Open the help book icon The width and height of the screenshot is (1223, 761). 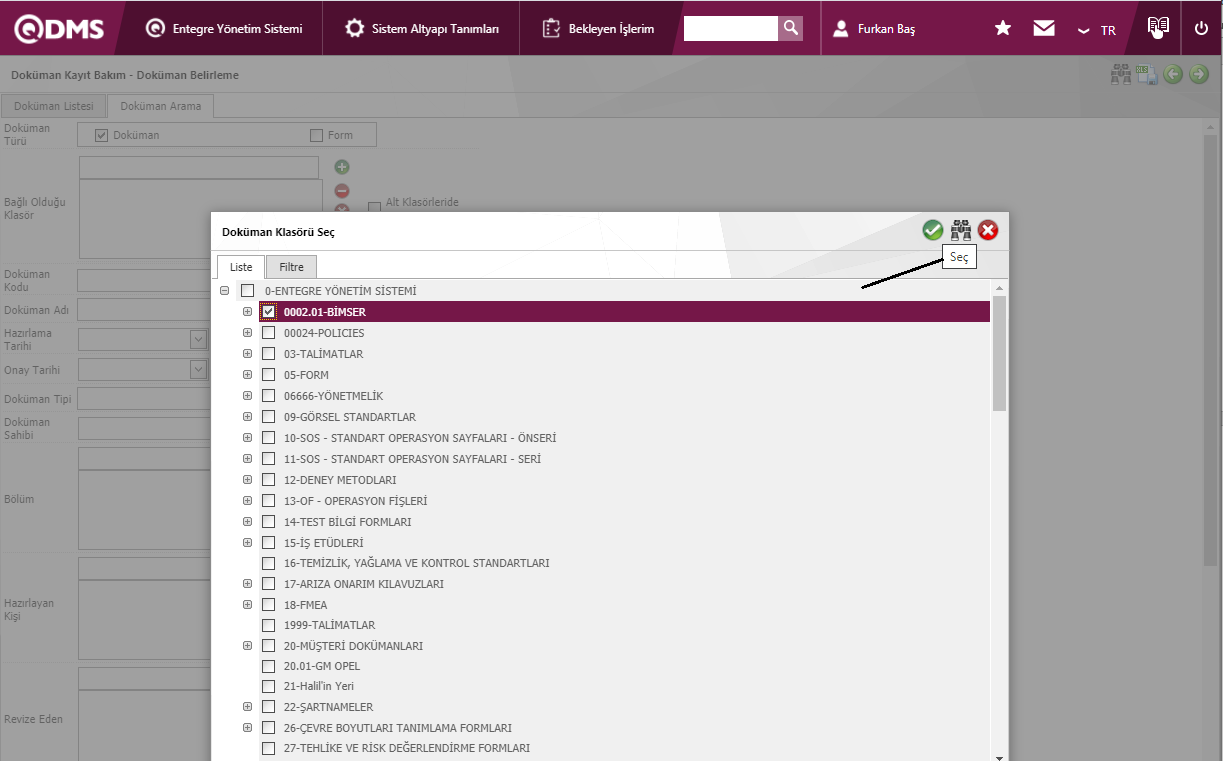coord(1158,27)
